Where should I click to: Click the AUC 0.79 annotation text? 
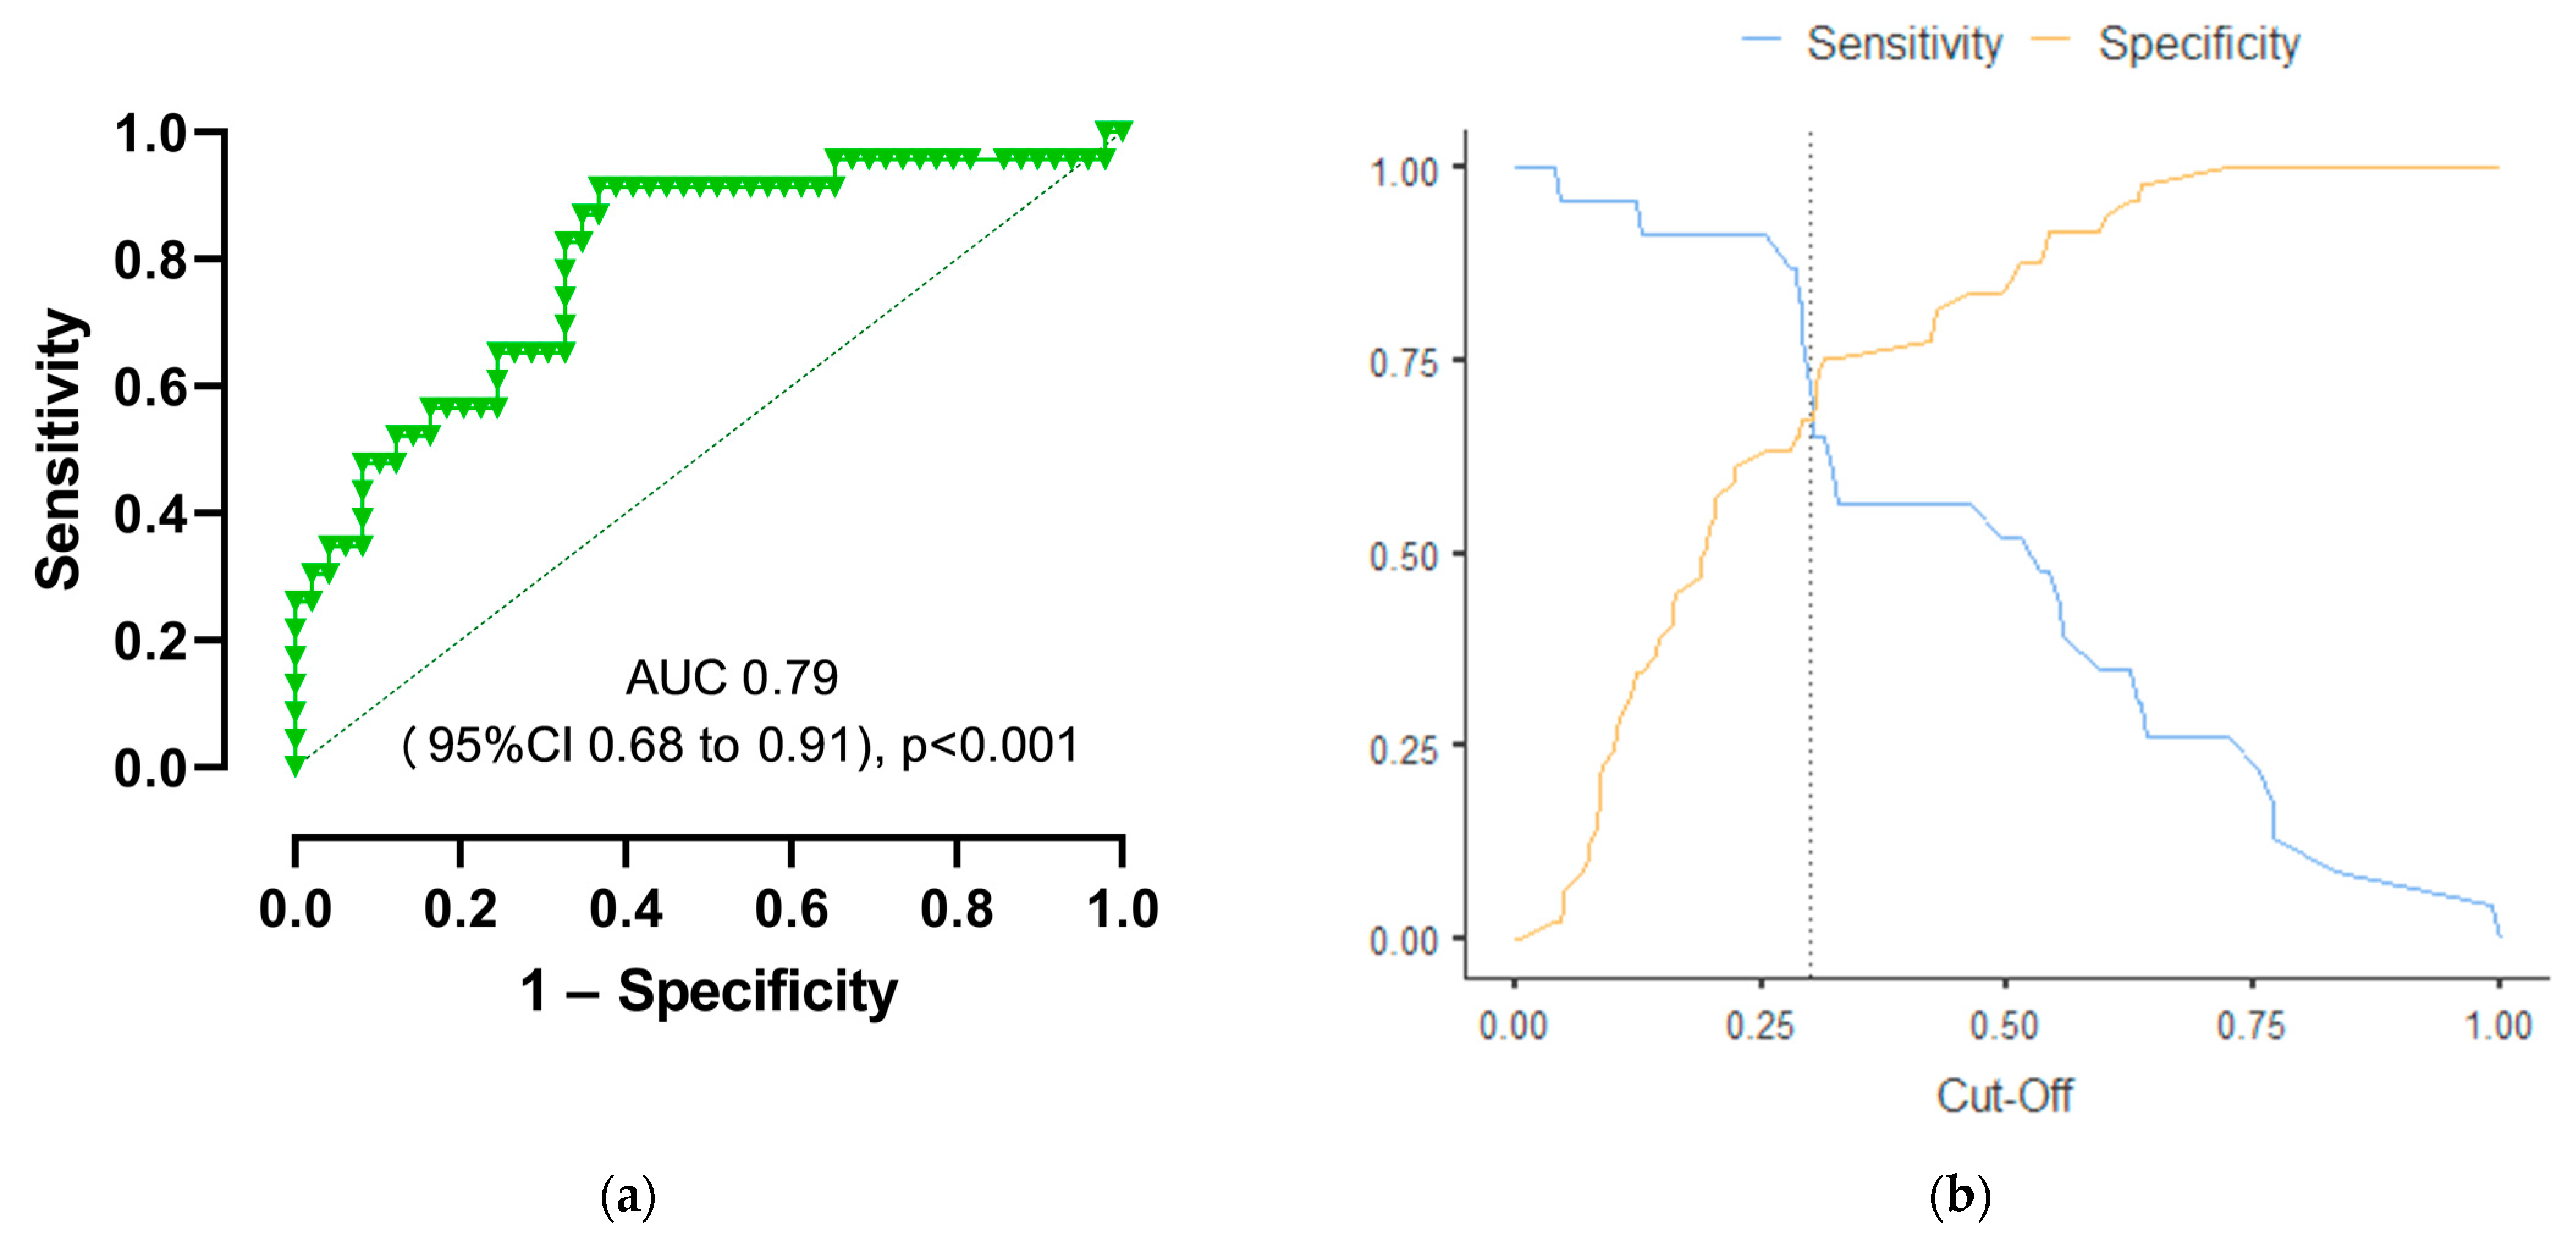click(731, 678)
